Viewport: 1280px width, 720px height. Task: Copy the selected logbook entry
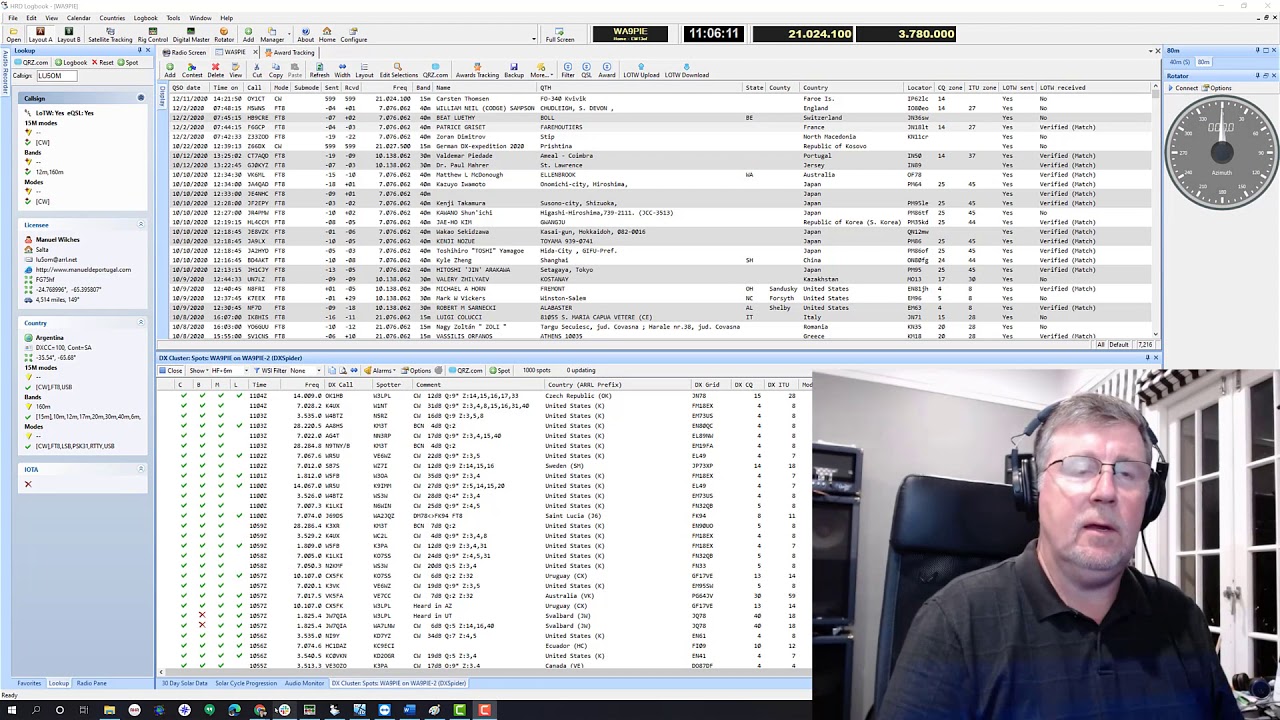pyautogui.click(x=275, y=71)
